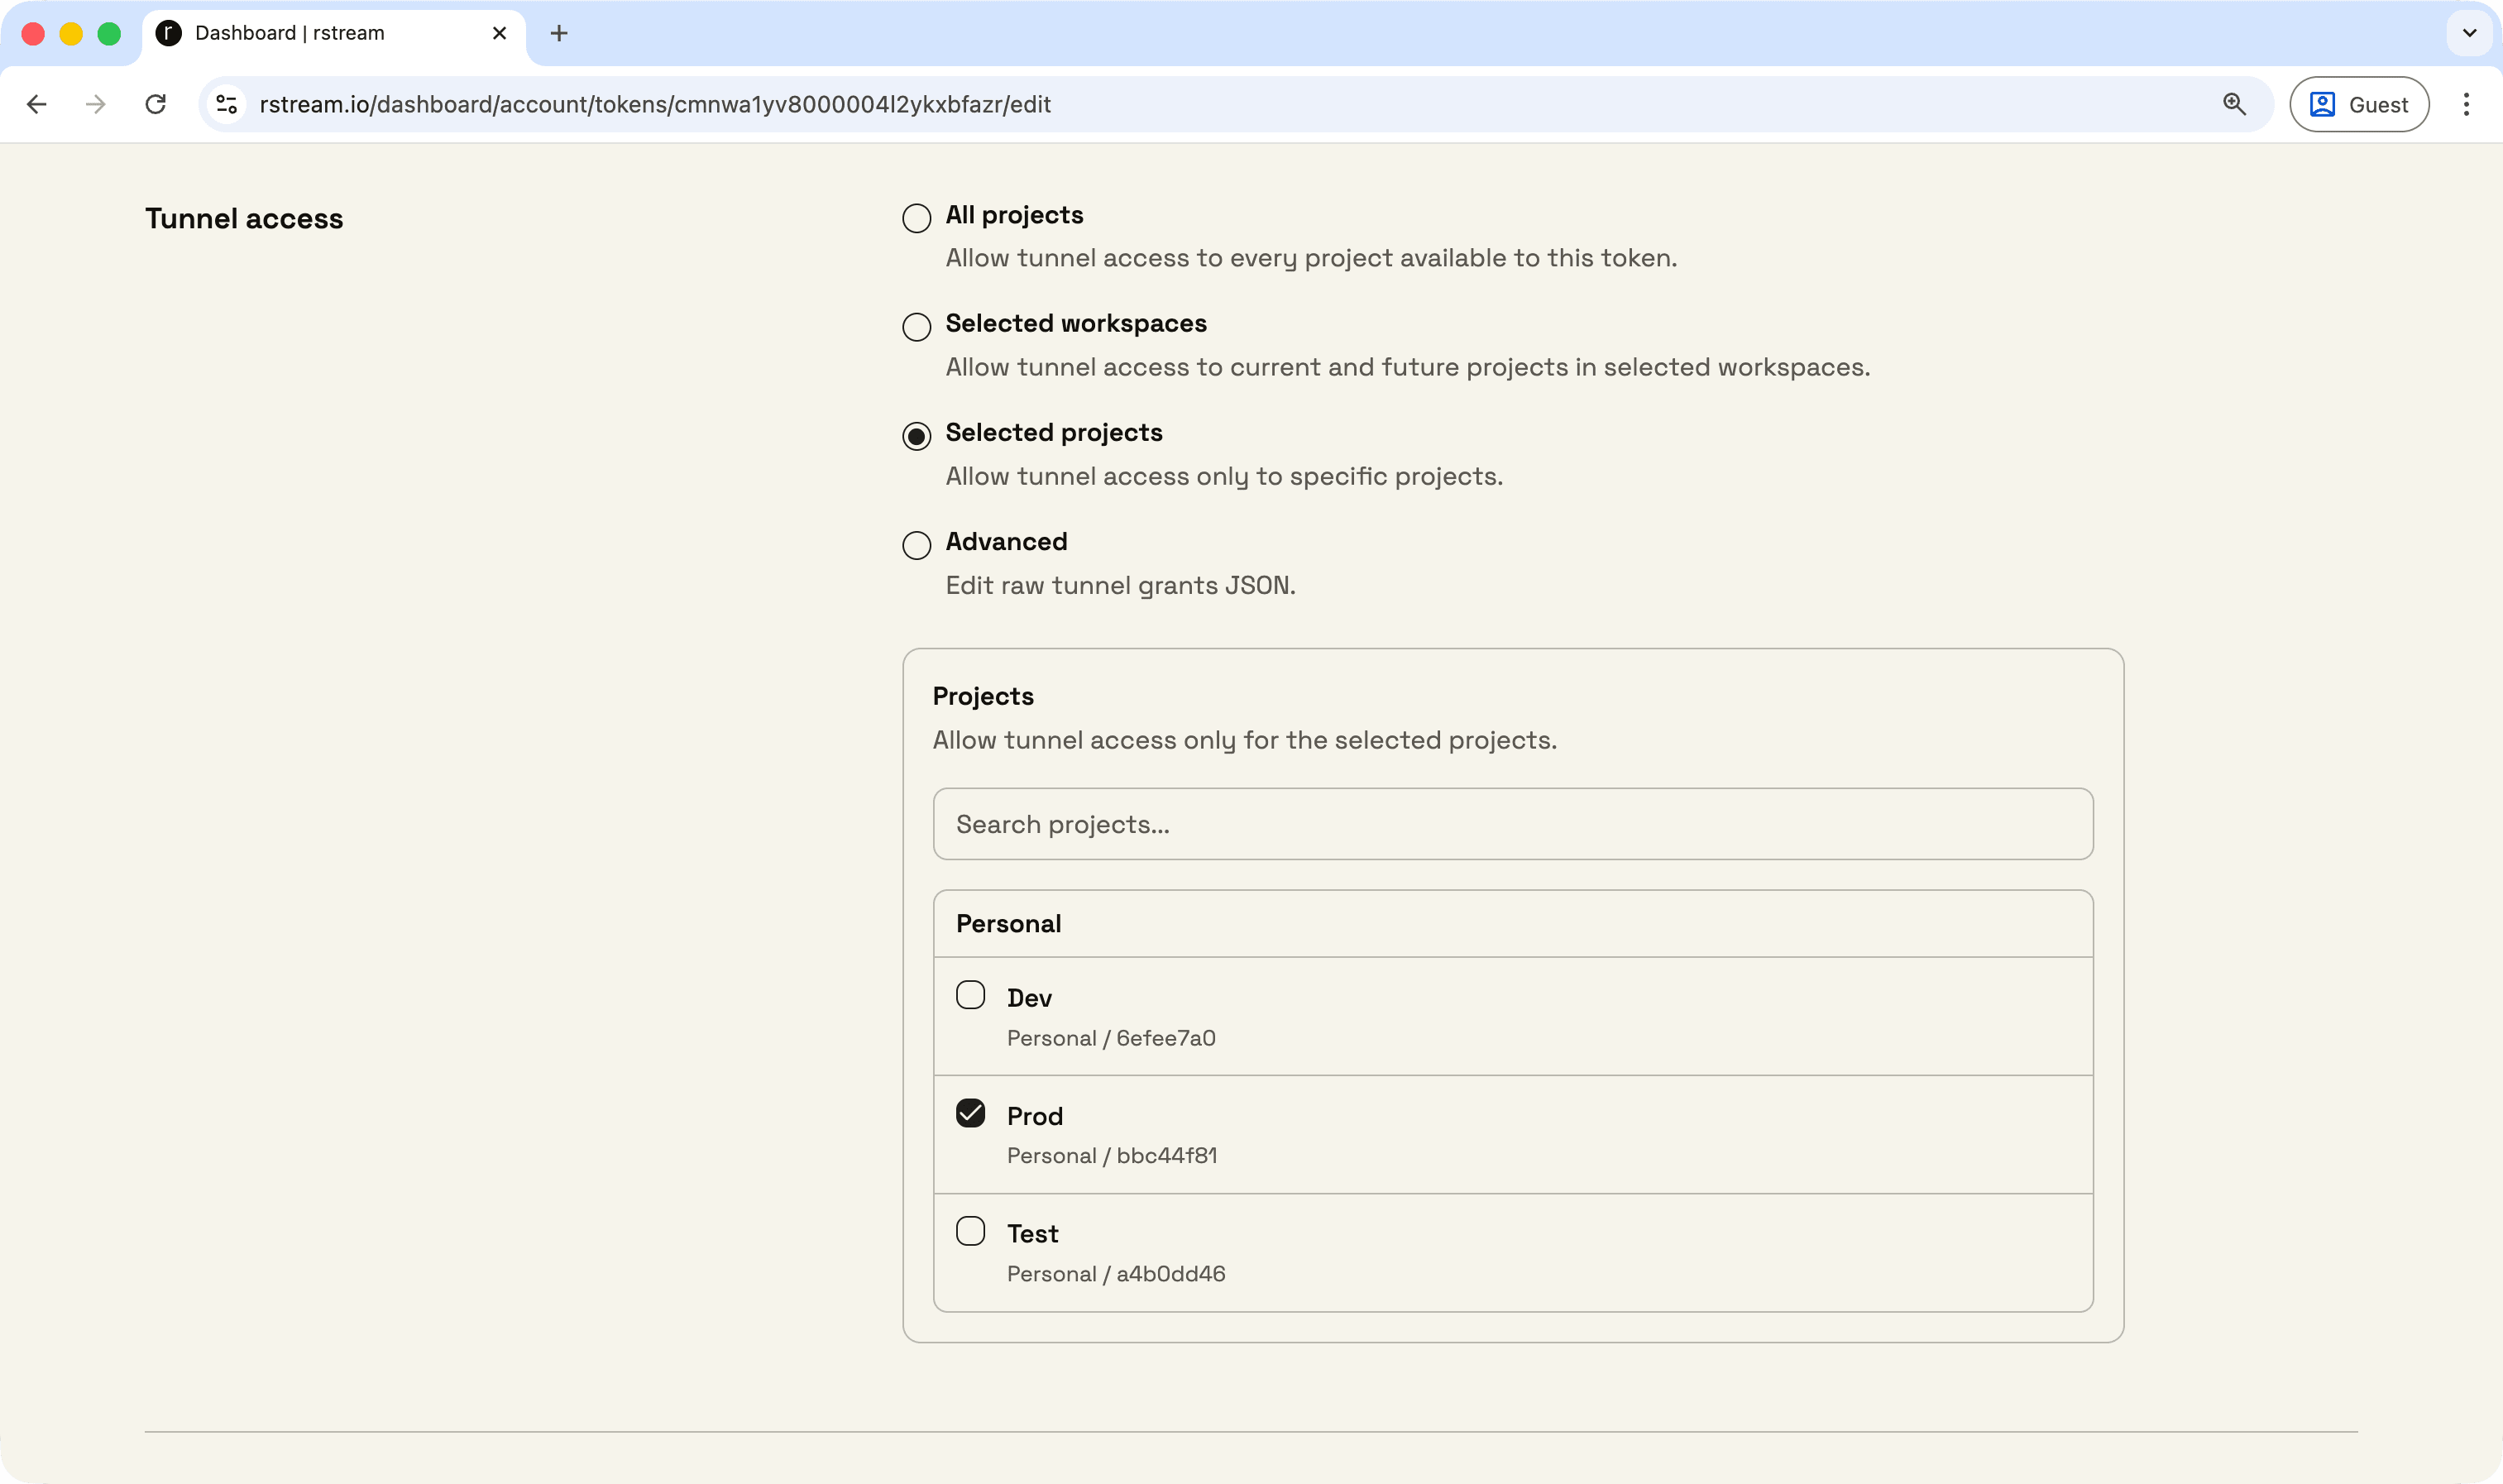Reload the current page

coord(155,104)
